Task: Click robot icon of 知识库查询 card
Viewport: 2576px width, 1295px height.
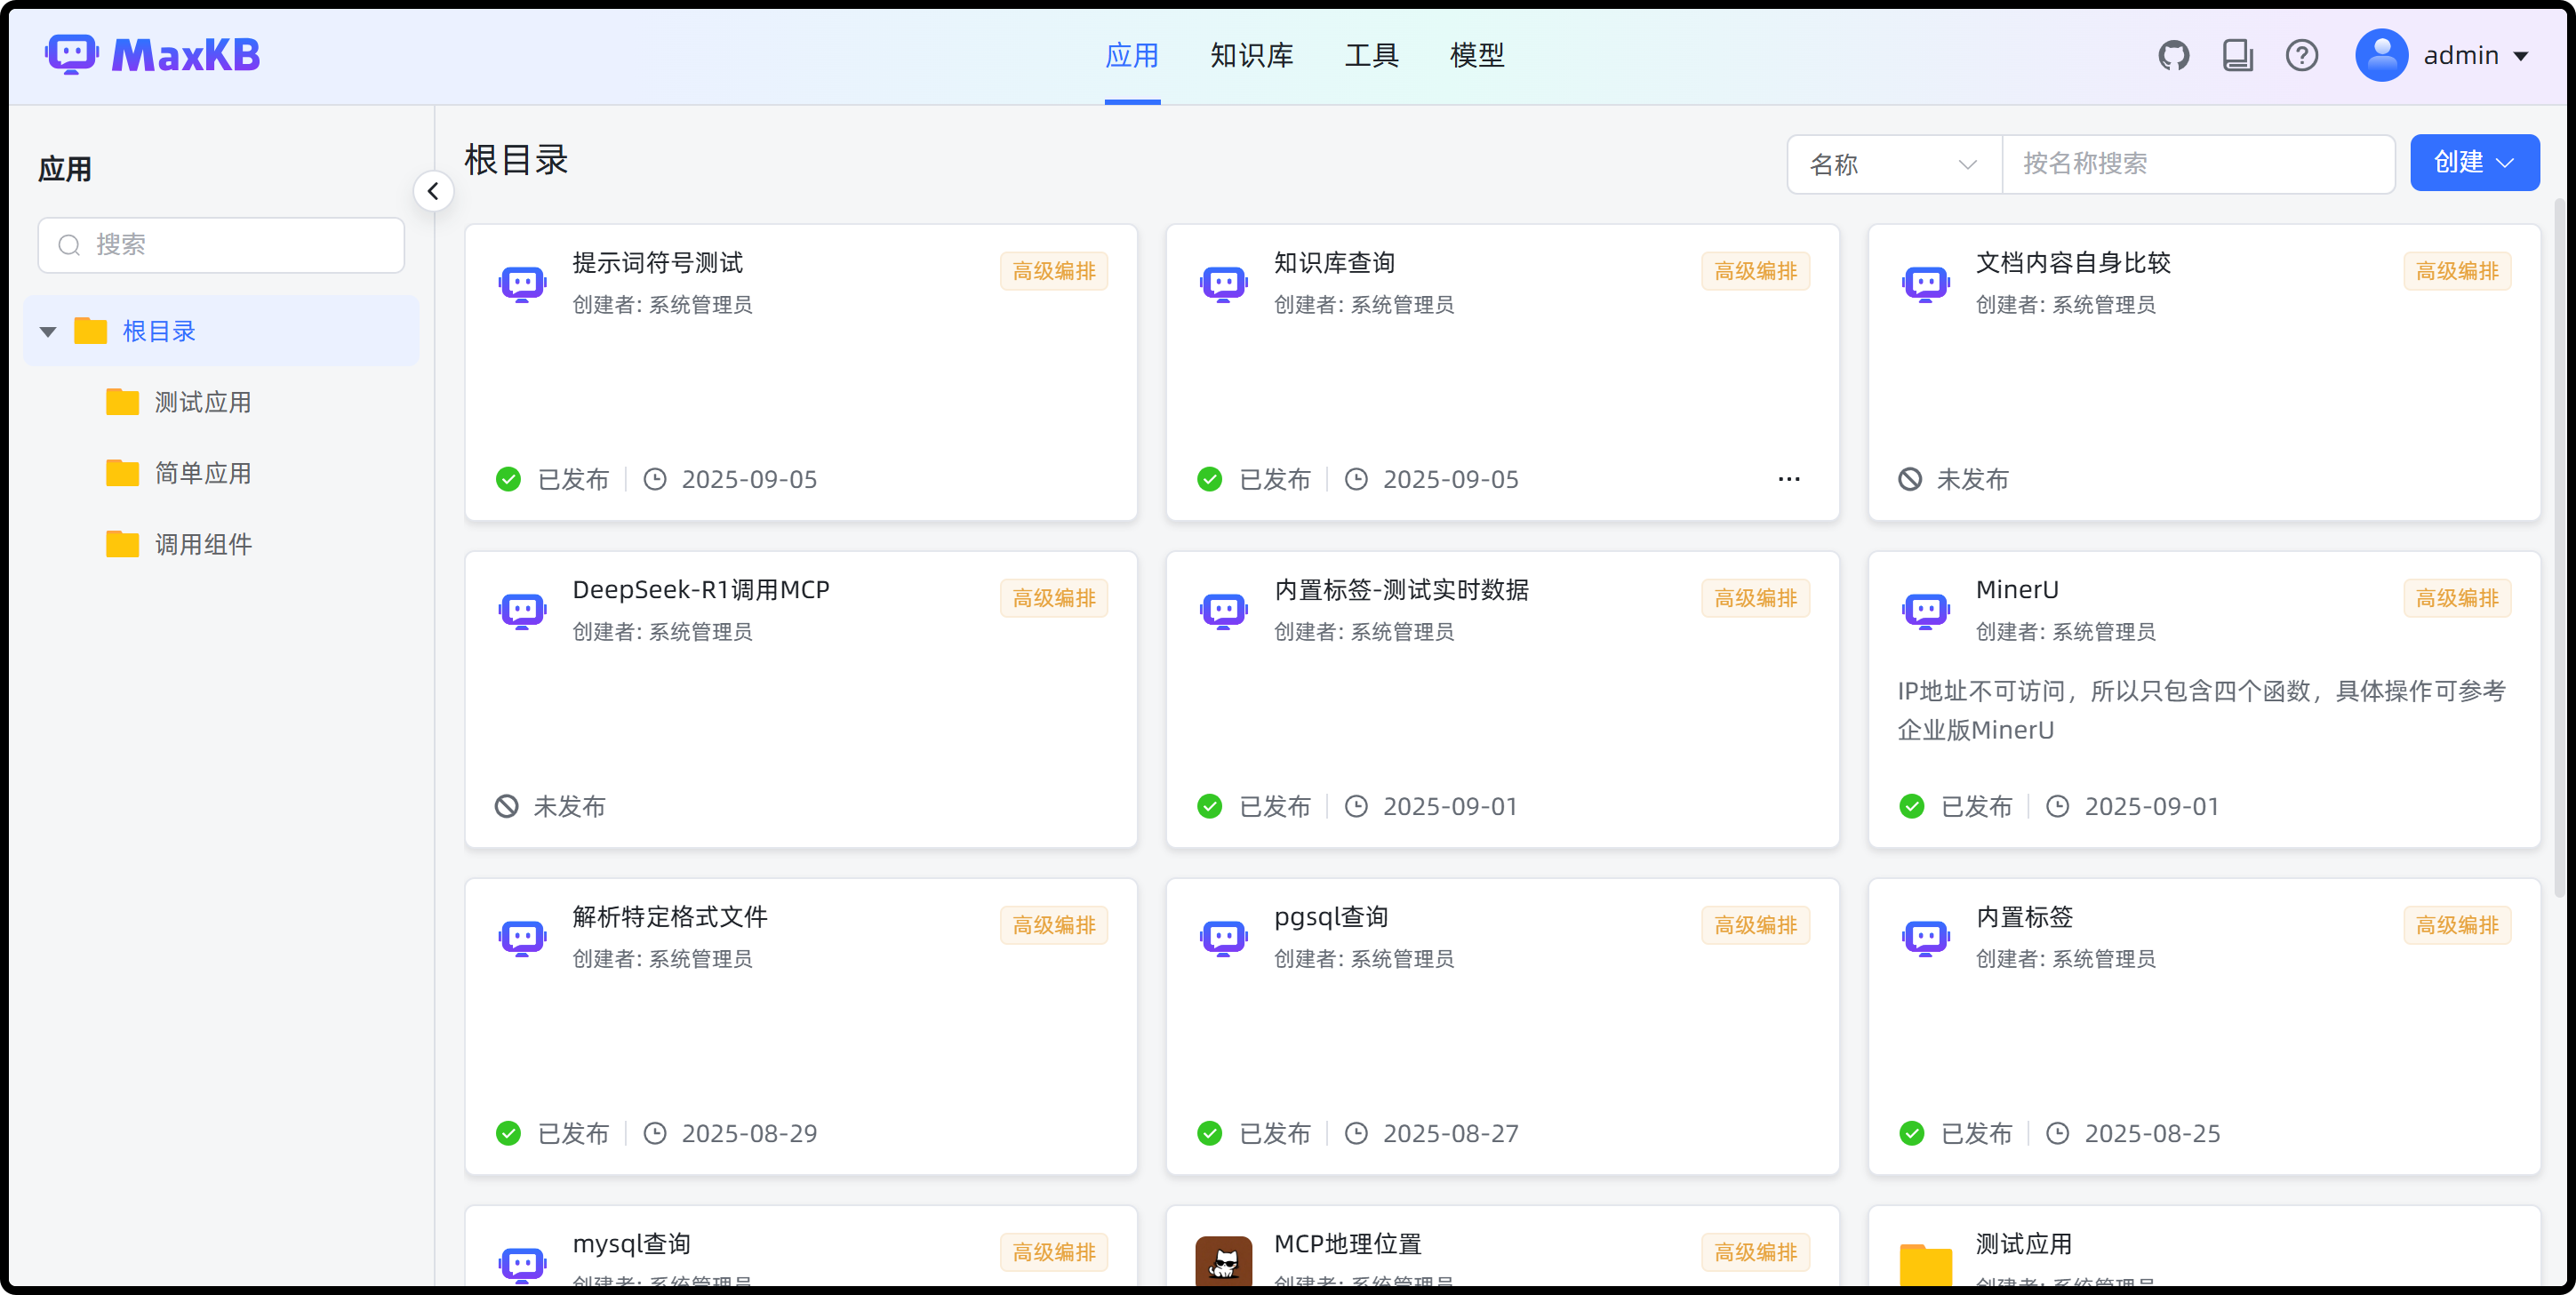Action: pos(1223,284)
